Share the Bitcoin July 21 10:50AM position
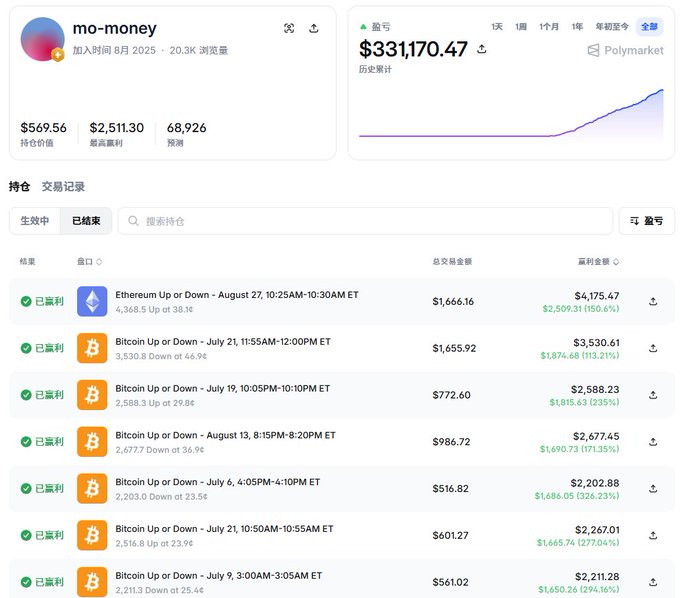 [653, 536]
